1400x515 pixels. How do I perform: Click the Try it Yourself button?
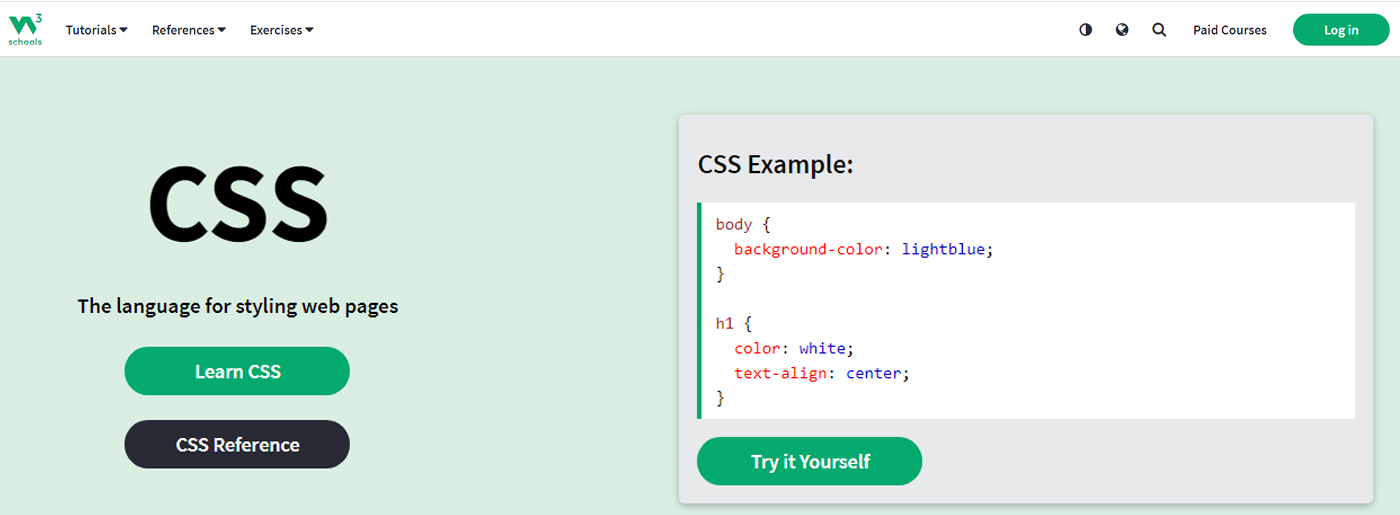(x=809, y=461)
